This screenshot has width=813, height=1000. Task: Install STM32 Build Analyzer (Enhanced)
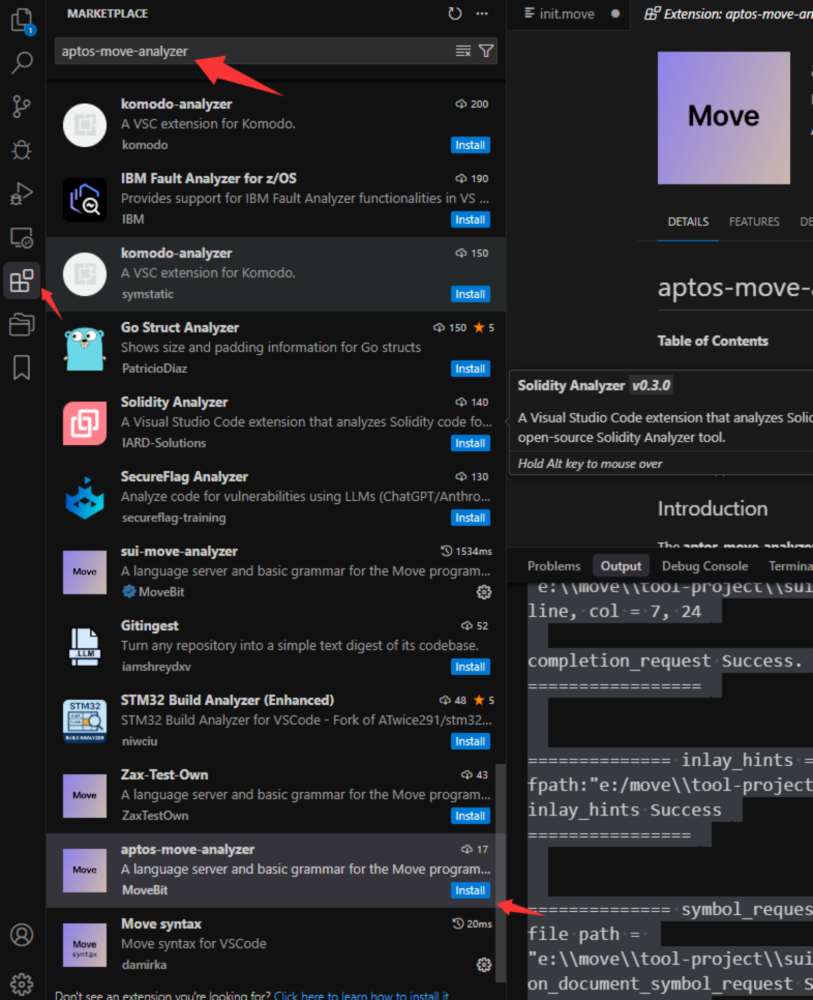pyautogui.click(x=470, y=742)
